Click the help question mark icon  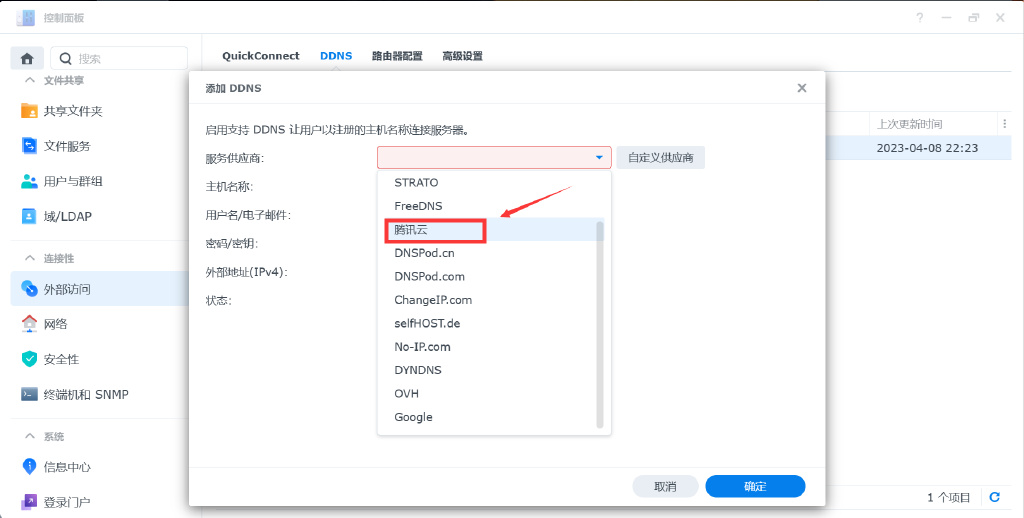click(x=920, y=18)
